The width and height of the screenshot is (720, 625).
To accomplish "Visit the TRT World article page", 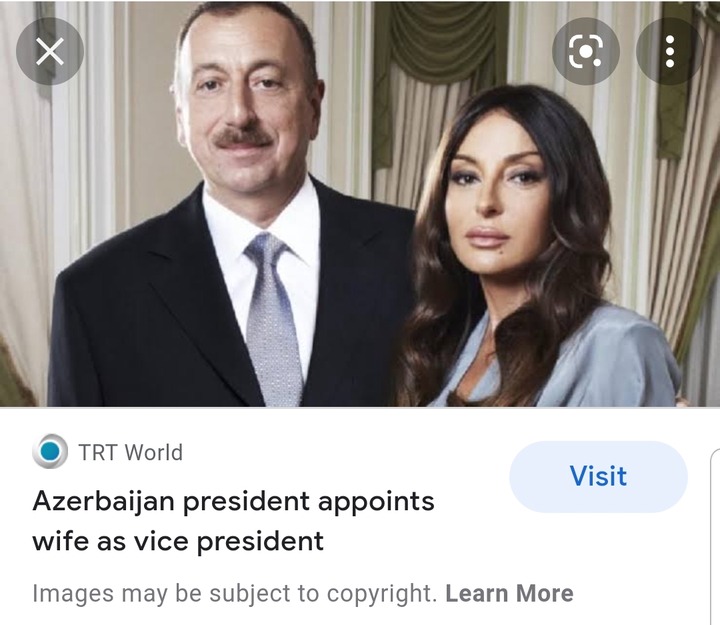I will coord(598,476).
